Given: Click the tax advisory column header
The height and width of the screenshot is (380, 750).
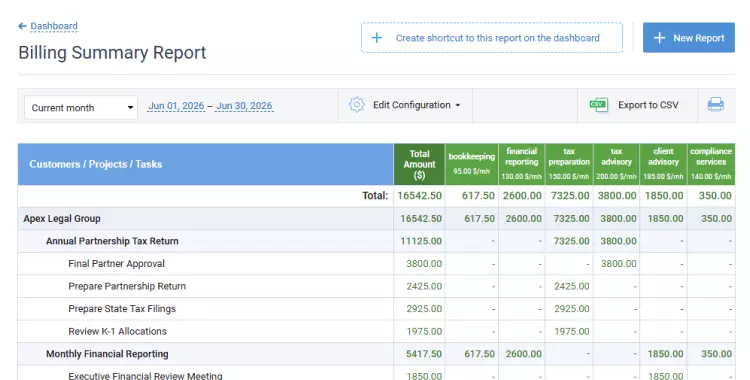Looking at the screenshot, I should [x=616, y=164].
